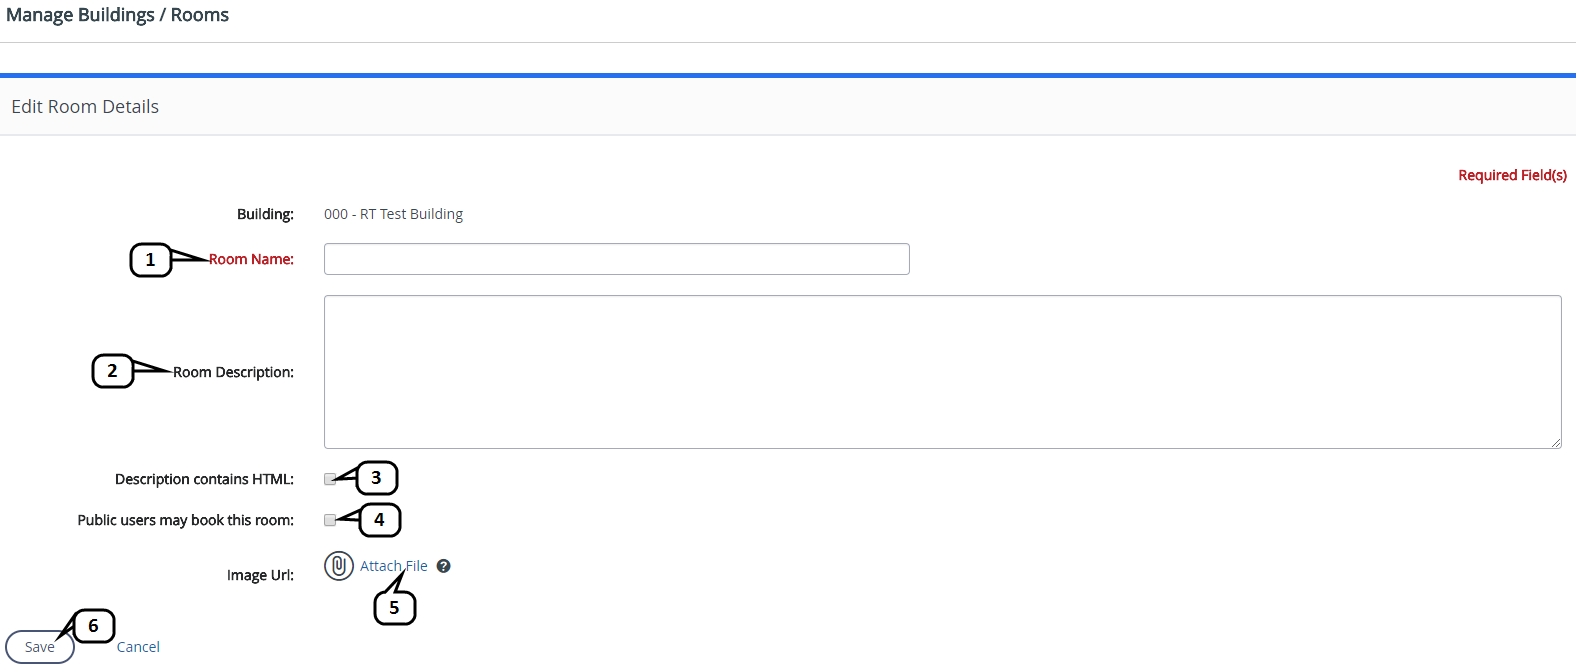The height and width of the screenshot is (669, 1576).
Task: Click the Building field label
Action: [x=265, y=214]
